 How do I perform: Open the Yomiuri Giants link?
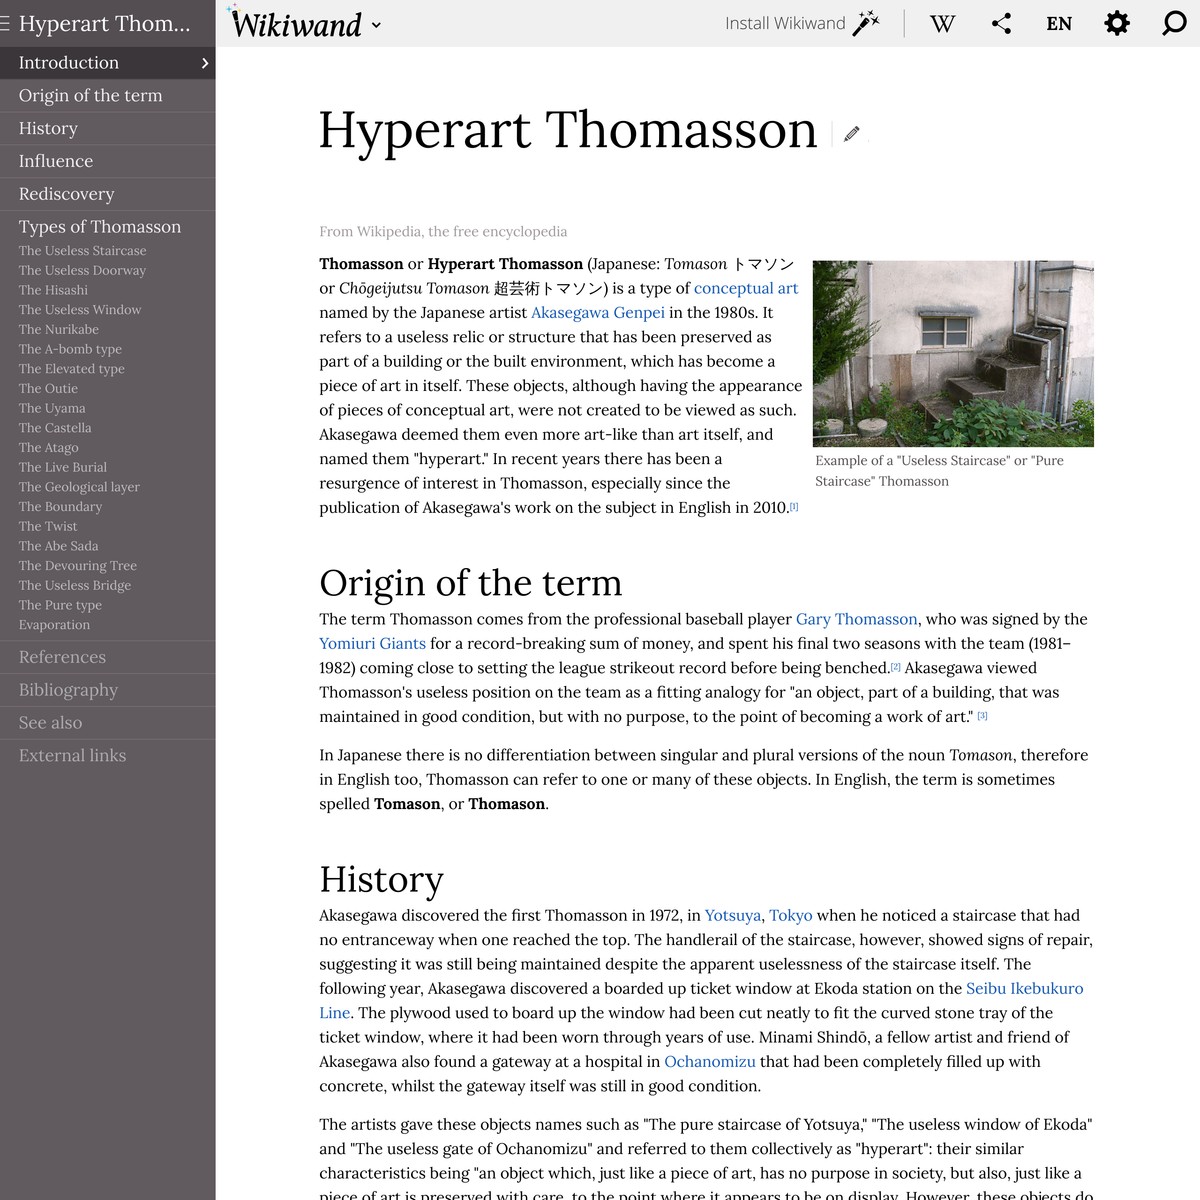tap(372, 643)
